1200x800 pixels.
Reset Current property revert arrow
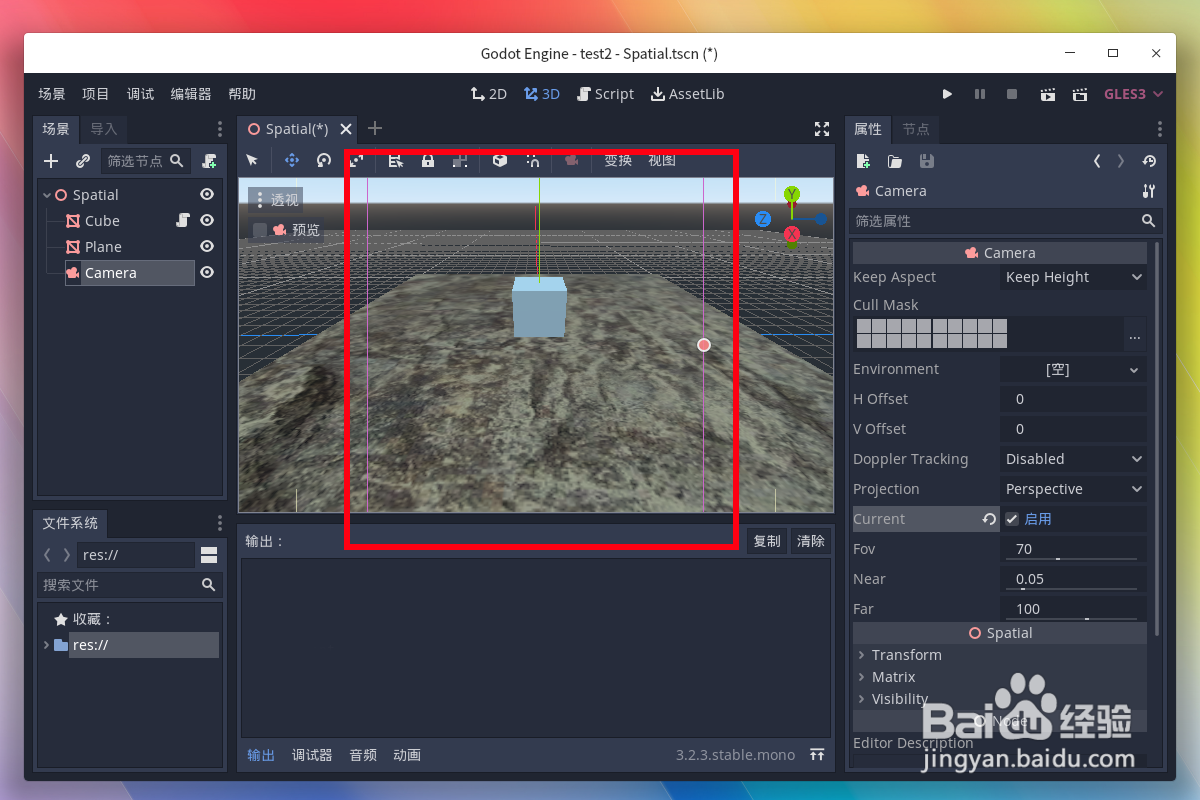[x=989, y=519]
